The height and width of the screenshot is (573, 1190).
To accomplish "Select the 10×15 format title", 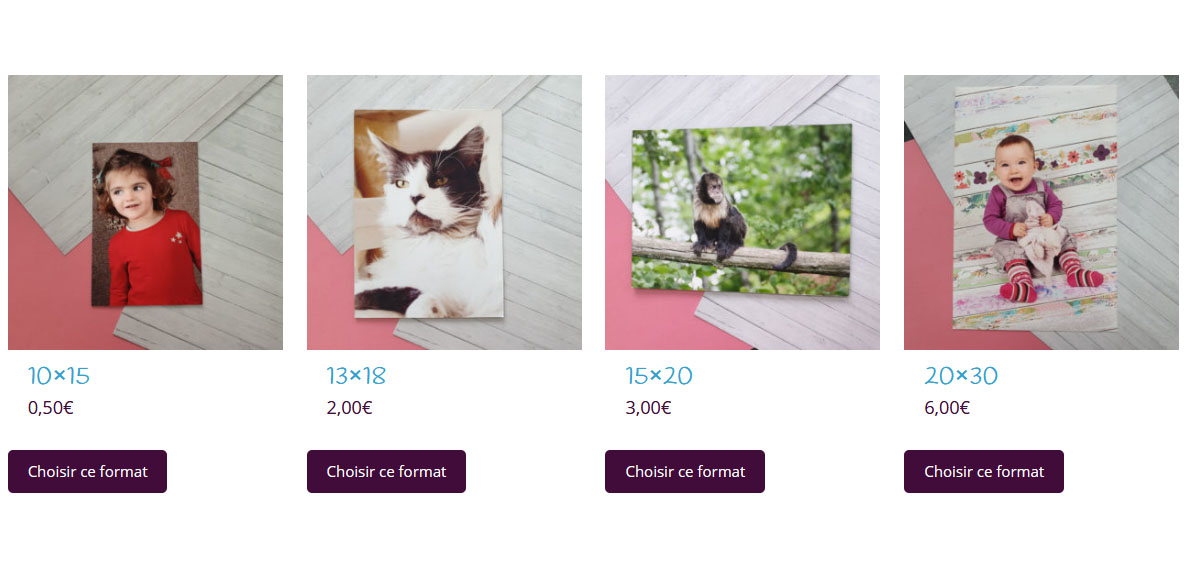I will pyautogui.click(x=58, y=376).
